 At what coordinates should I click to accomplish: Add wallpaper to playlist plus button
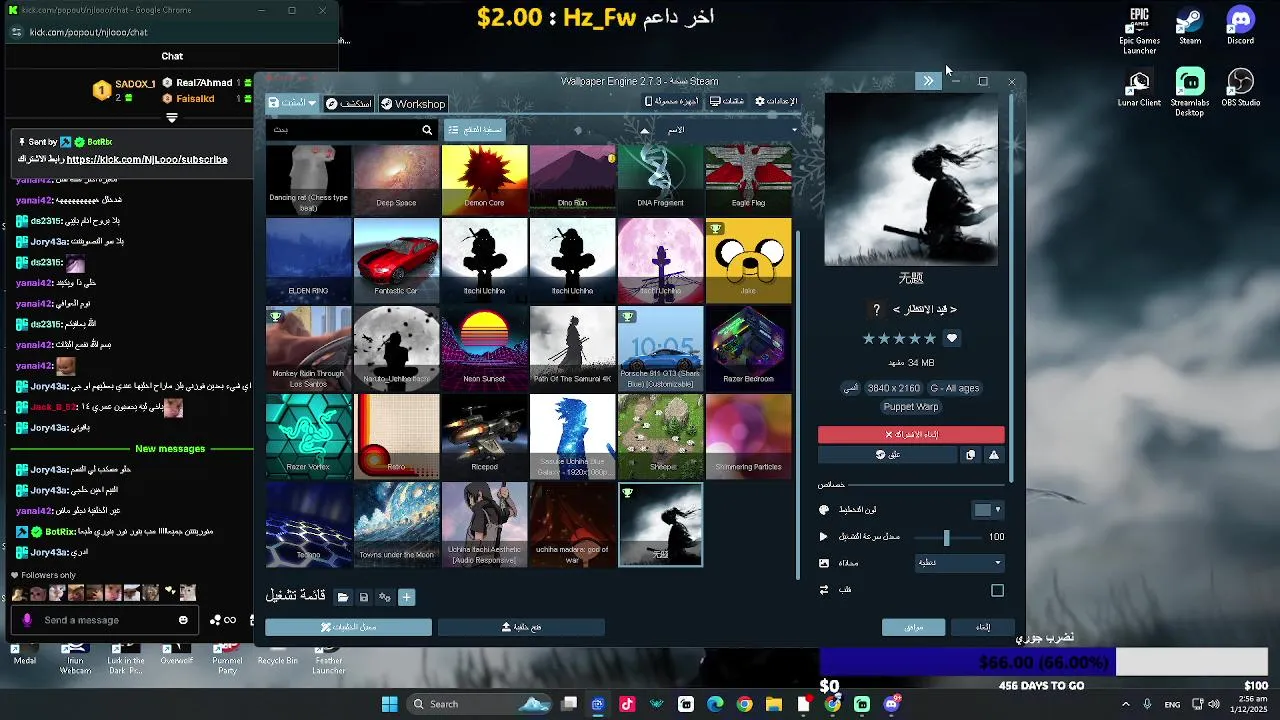406,597
